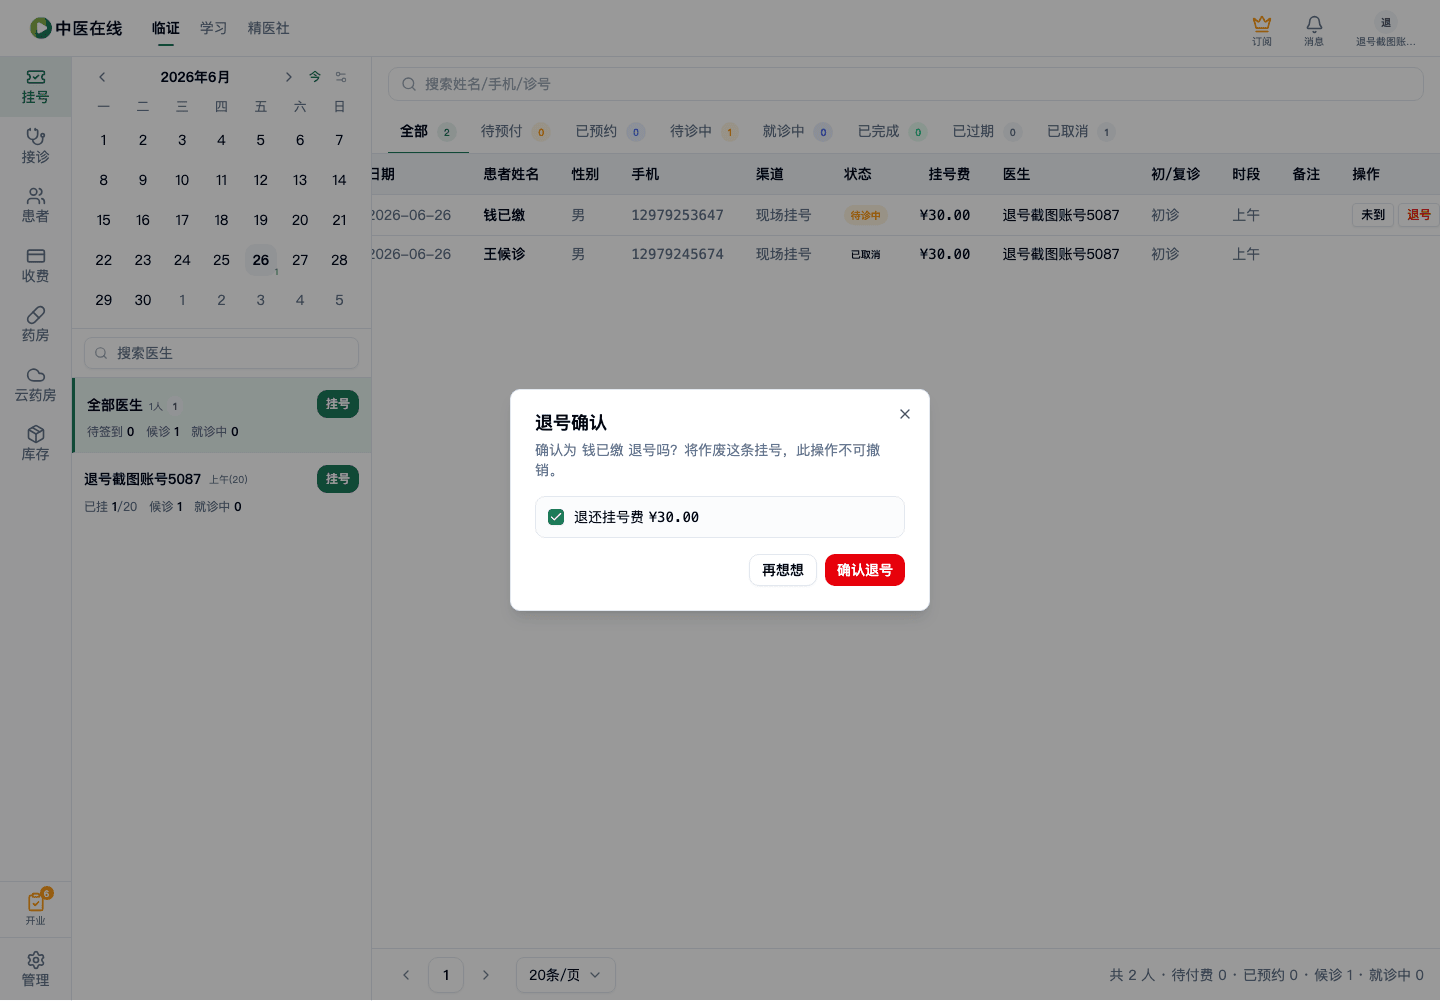Open the 库存 box sidebar icon
The height and width of the screenshot is (1001, 1440).
coord(35,444)
